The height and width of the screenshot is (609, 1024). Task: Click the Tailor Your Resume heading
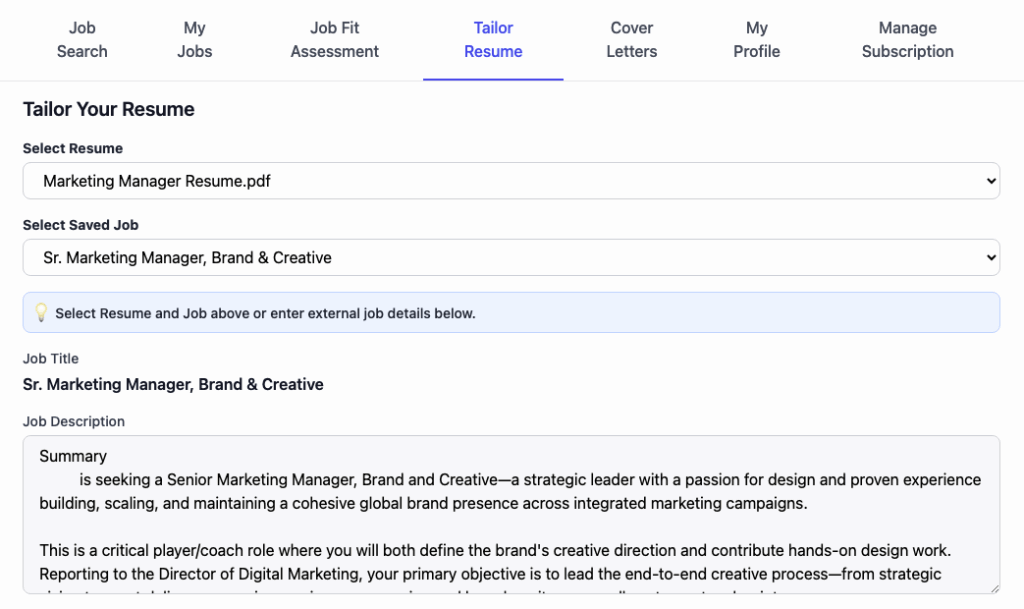click(x=108, y=109)
